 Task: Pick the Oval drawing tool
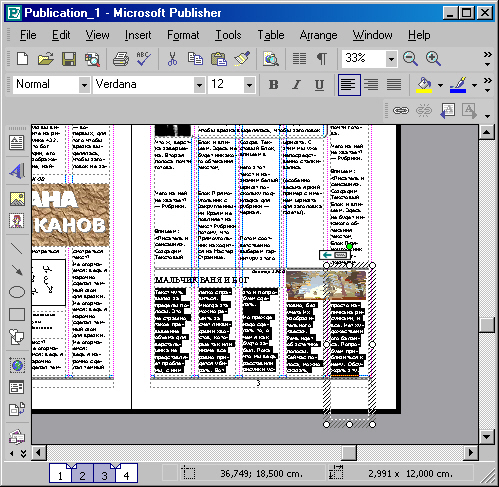pos(17,292)
